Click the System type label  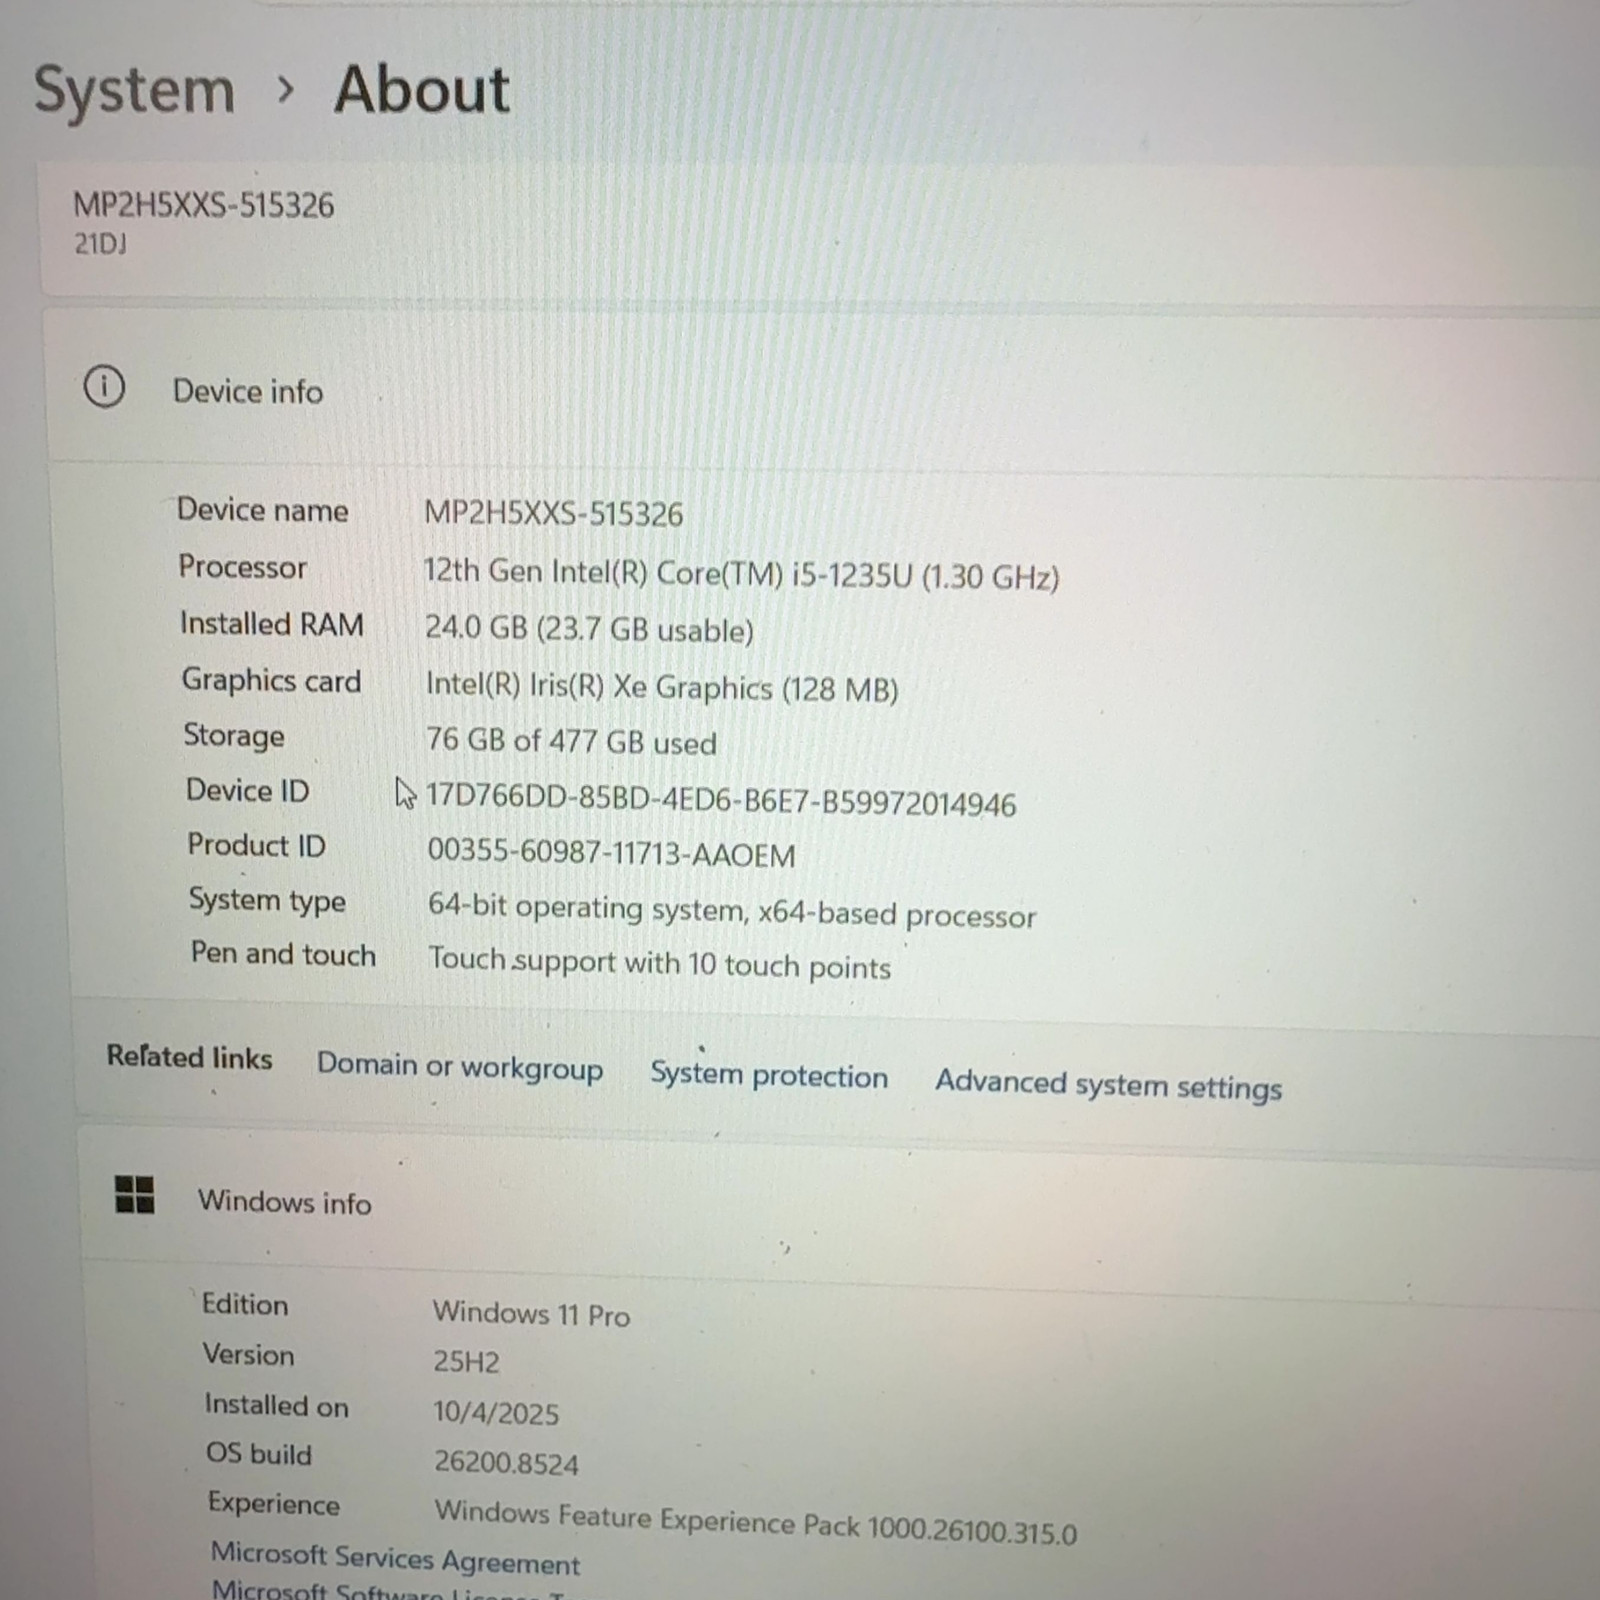pos(267,901)
